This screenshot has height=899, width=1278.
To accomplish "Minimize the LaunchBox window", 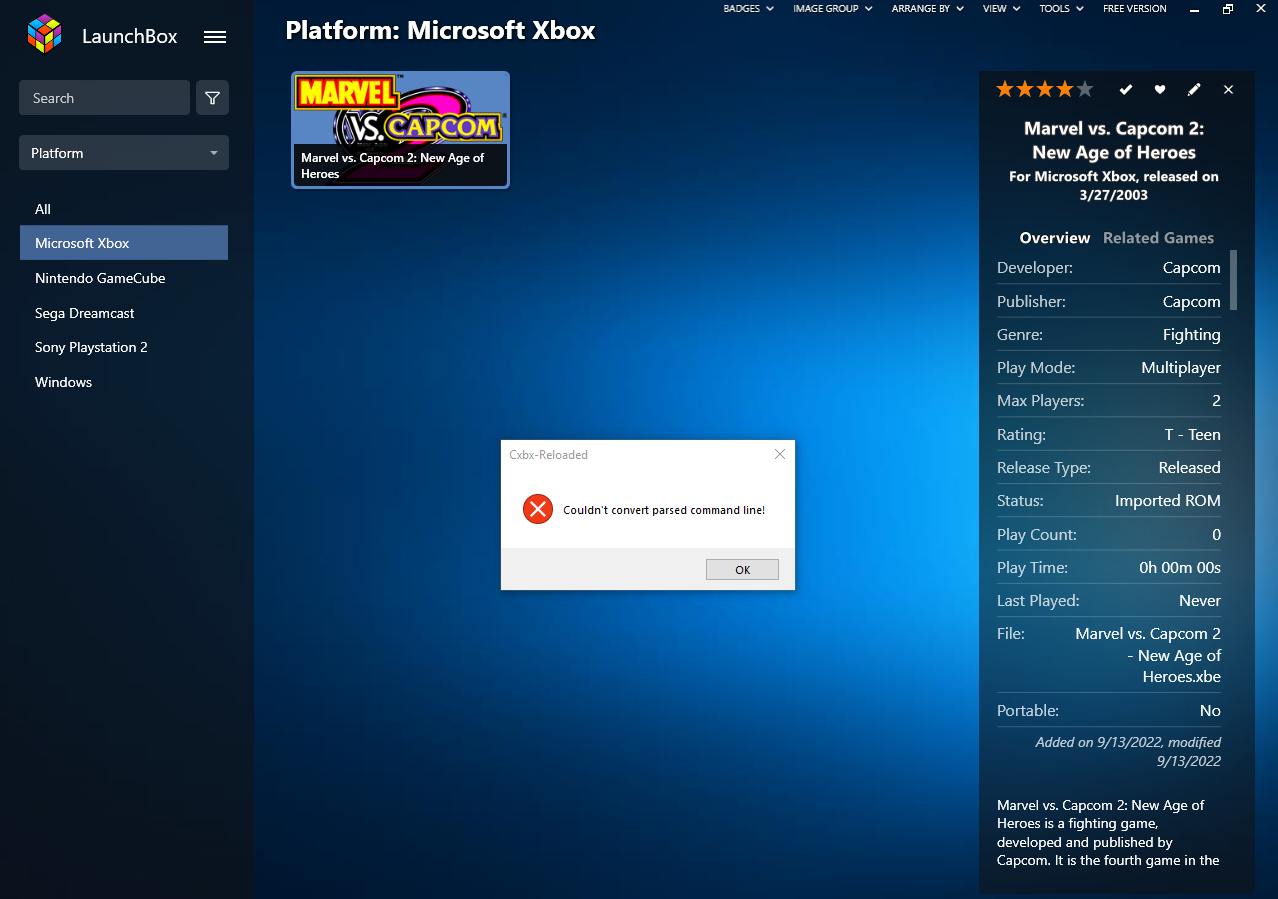I will 1194,9.
